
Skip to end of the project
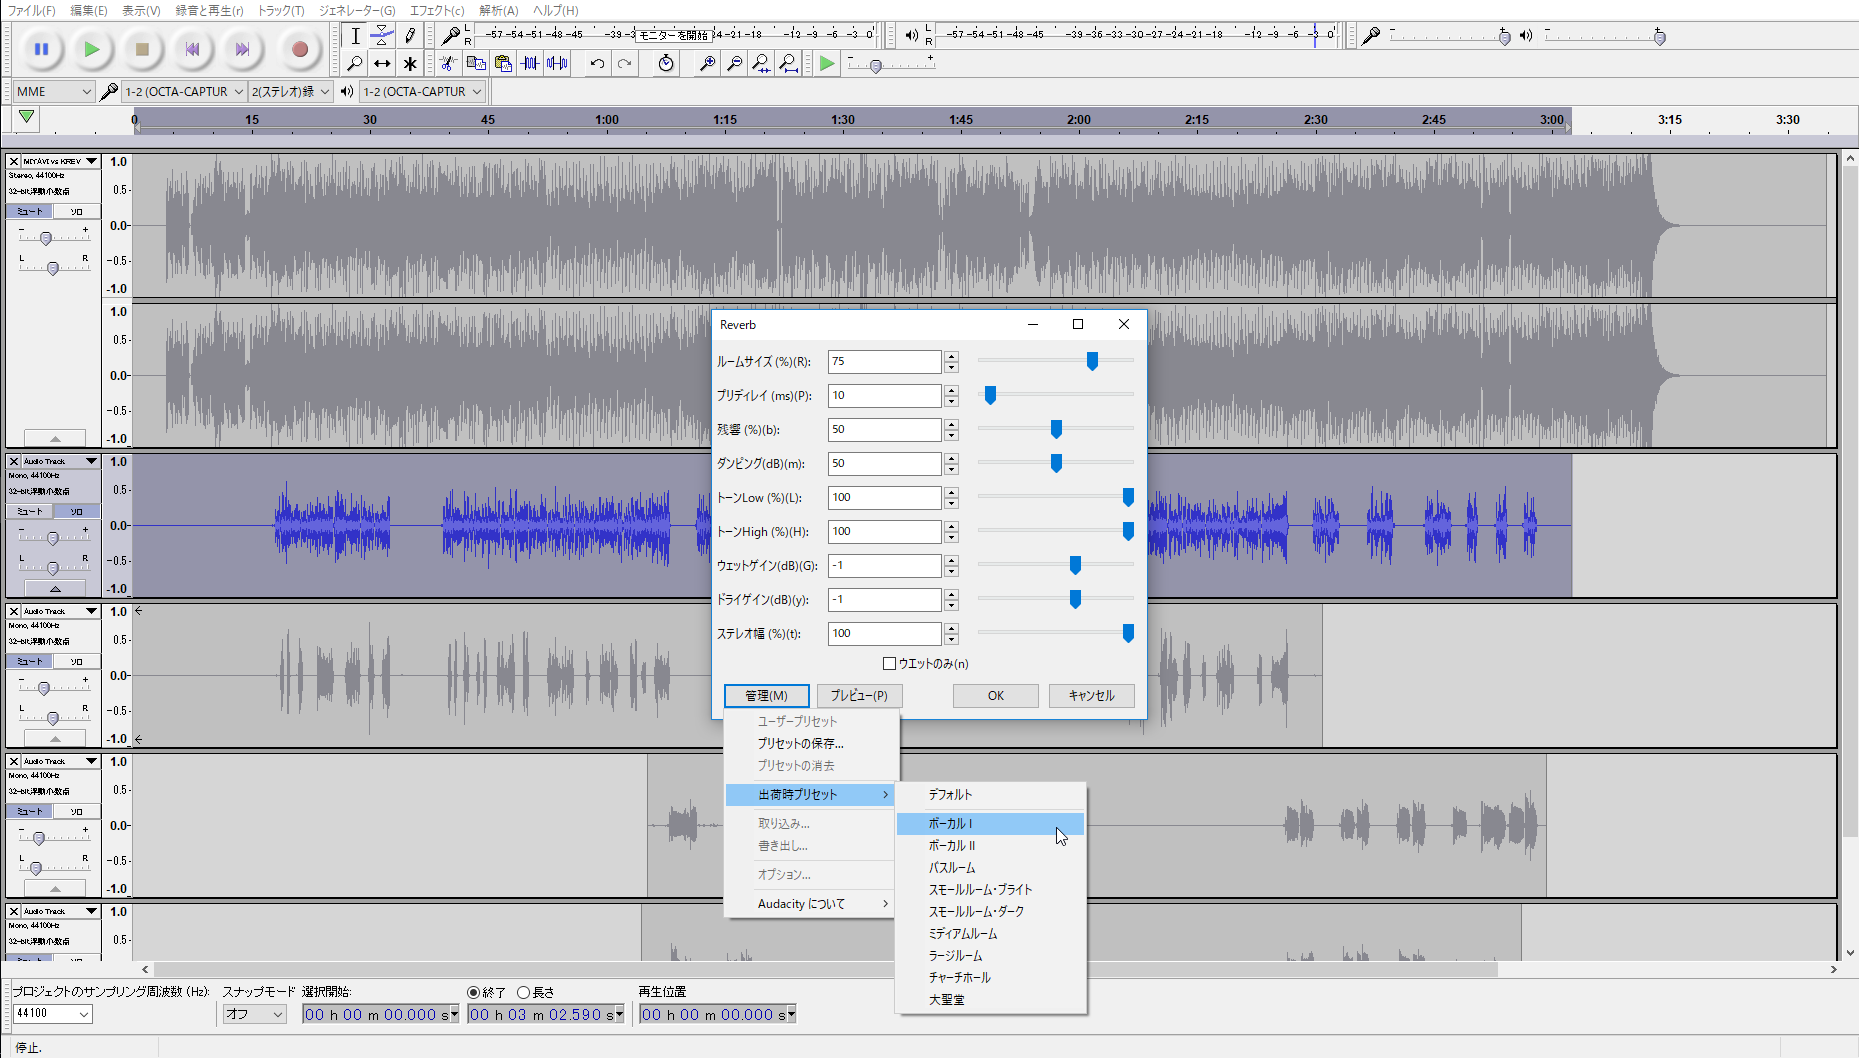(x=242, y=49)
